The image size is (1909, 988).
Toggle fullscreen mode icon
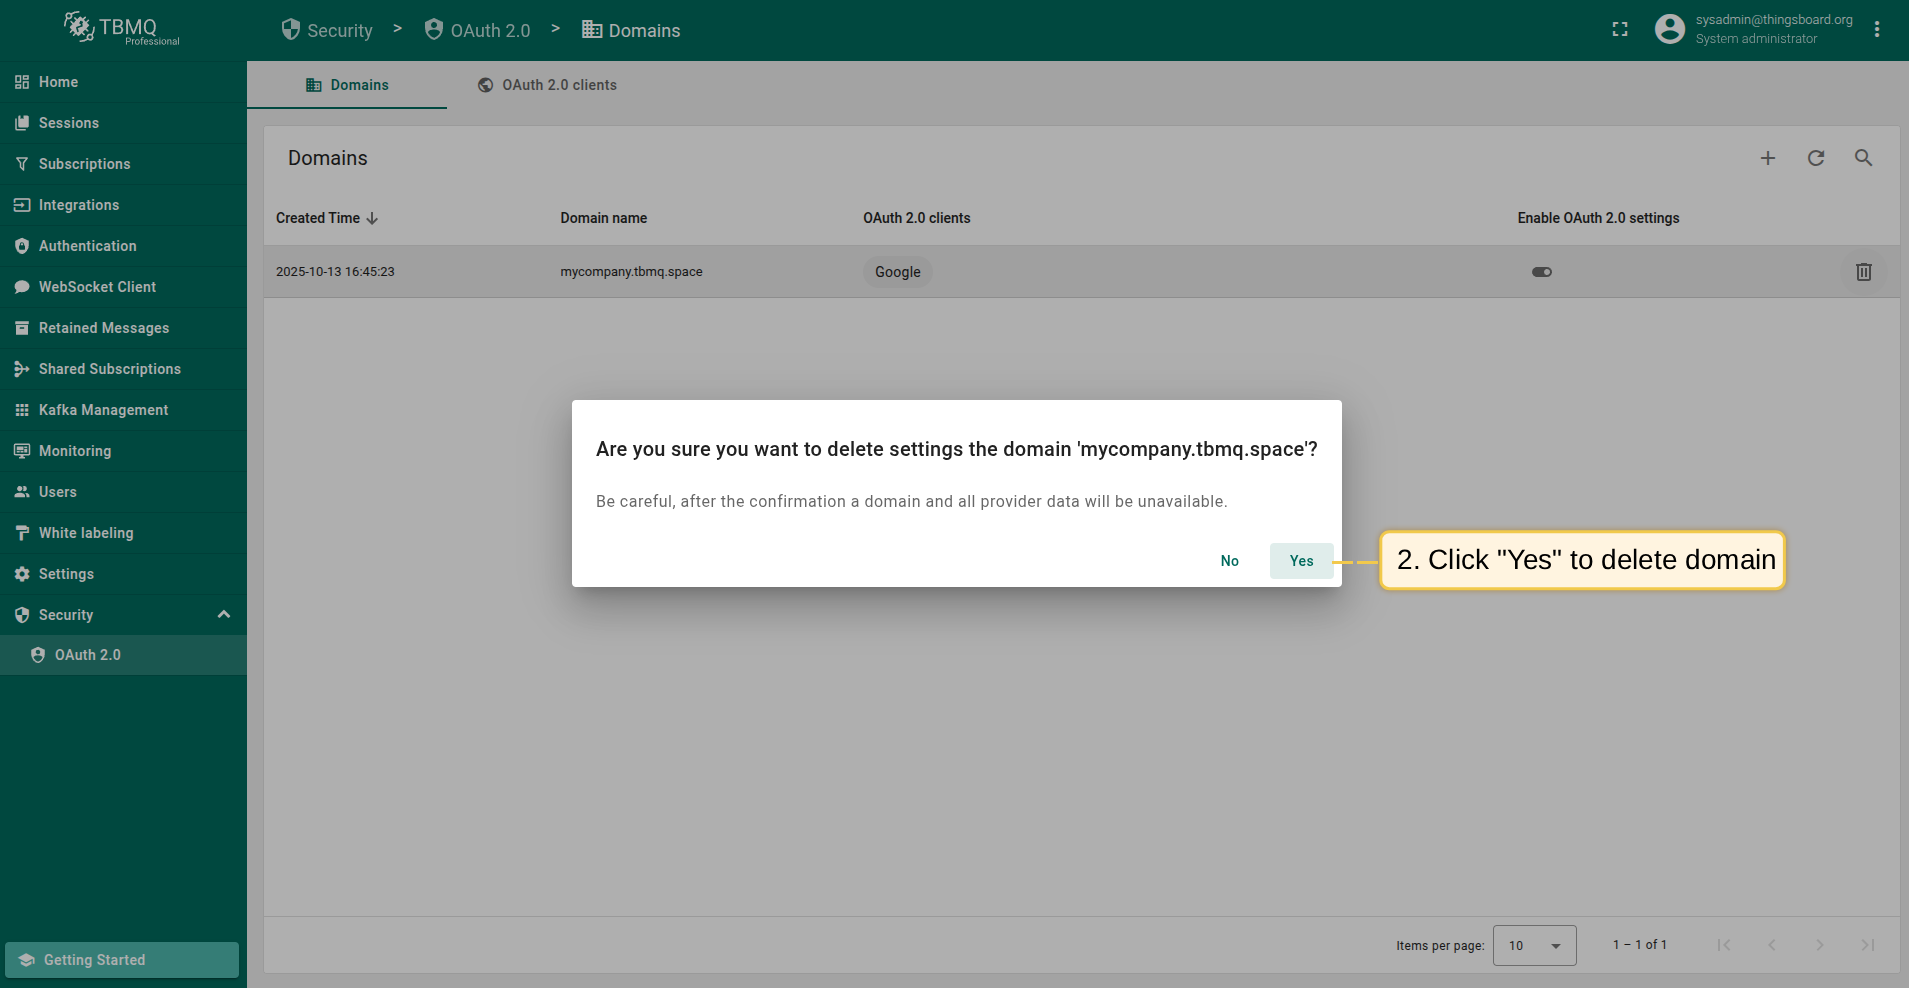coord(1620,30)
